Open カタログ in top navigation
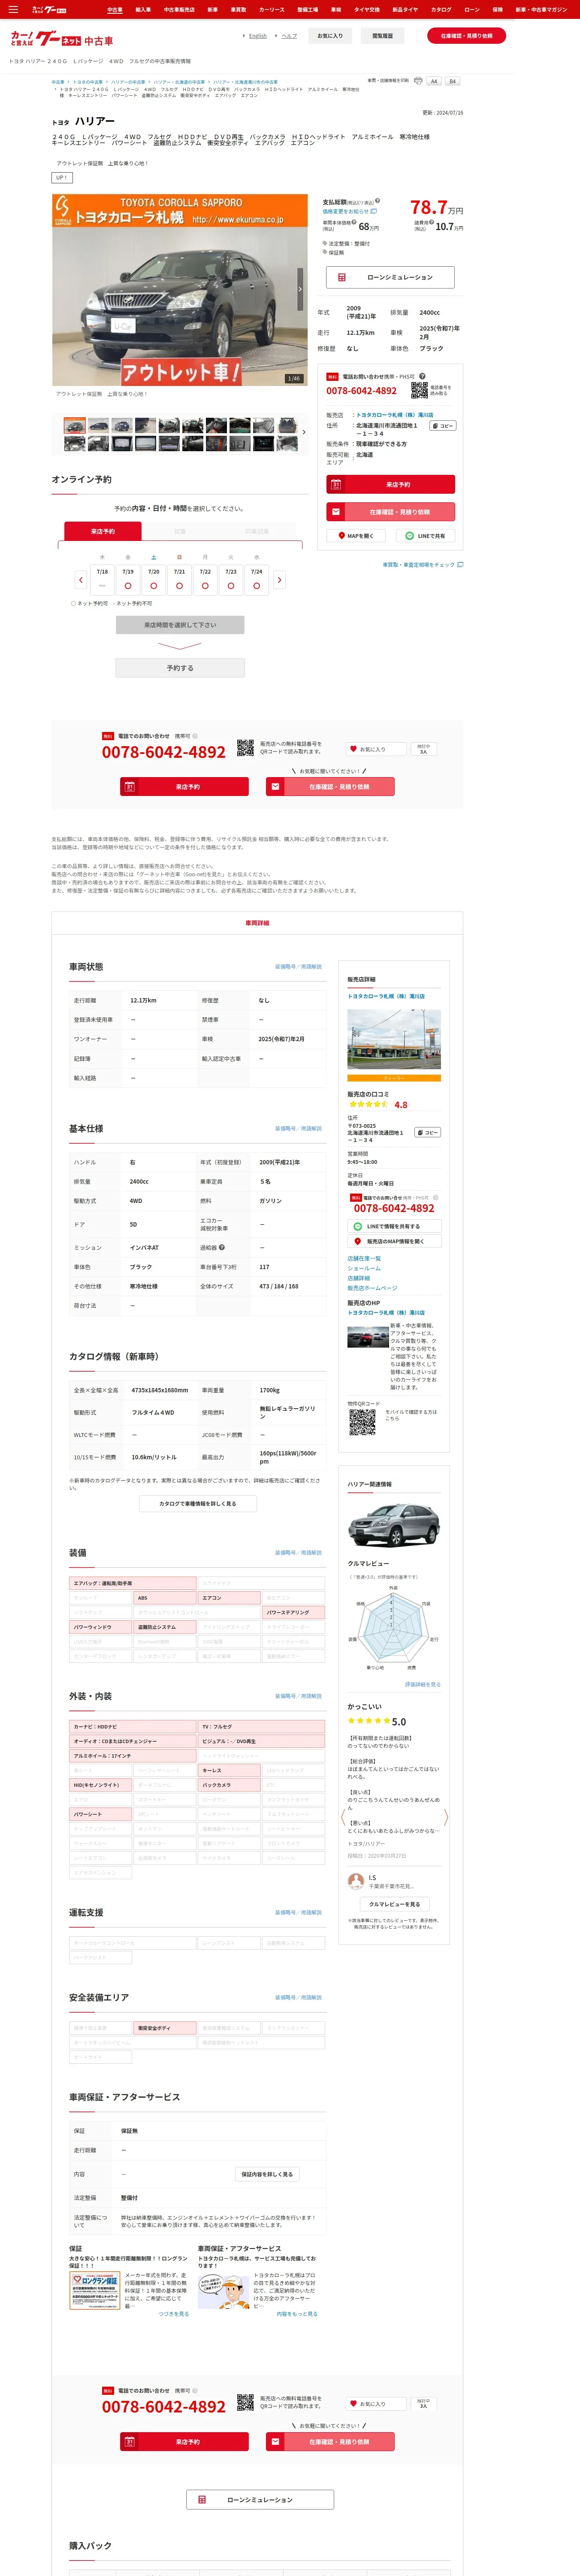 coord(441,10)
